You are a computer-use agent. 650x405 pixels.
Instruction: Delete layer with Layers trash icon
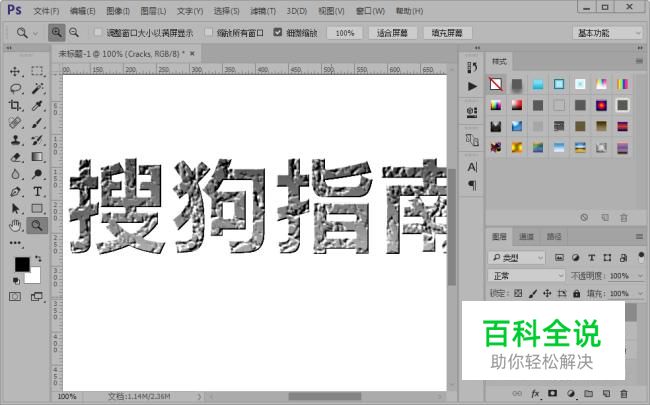[623, 393]
